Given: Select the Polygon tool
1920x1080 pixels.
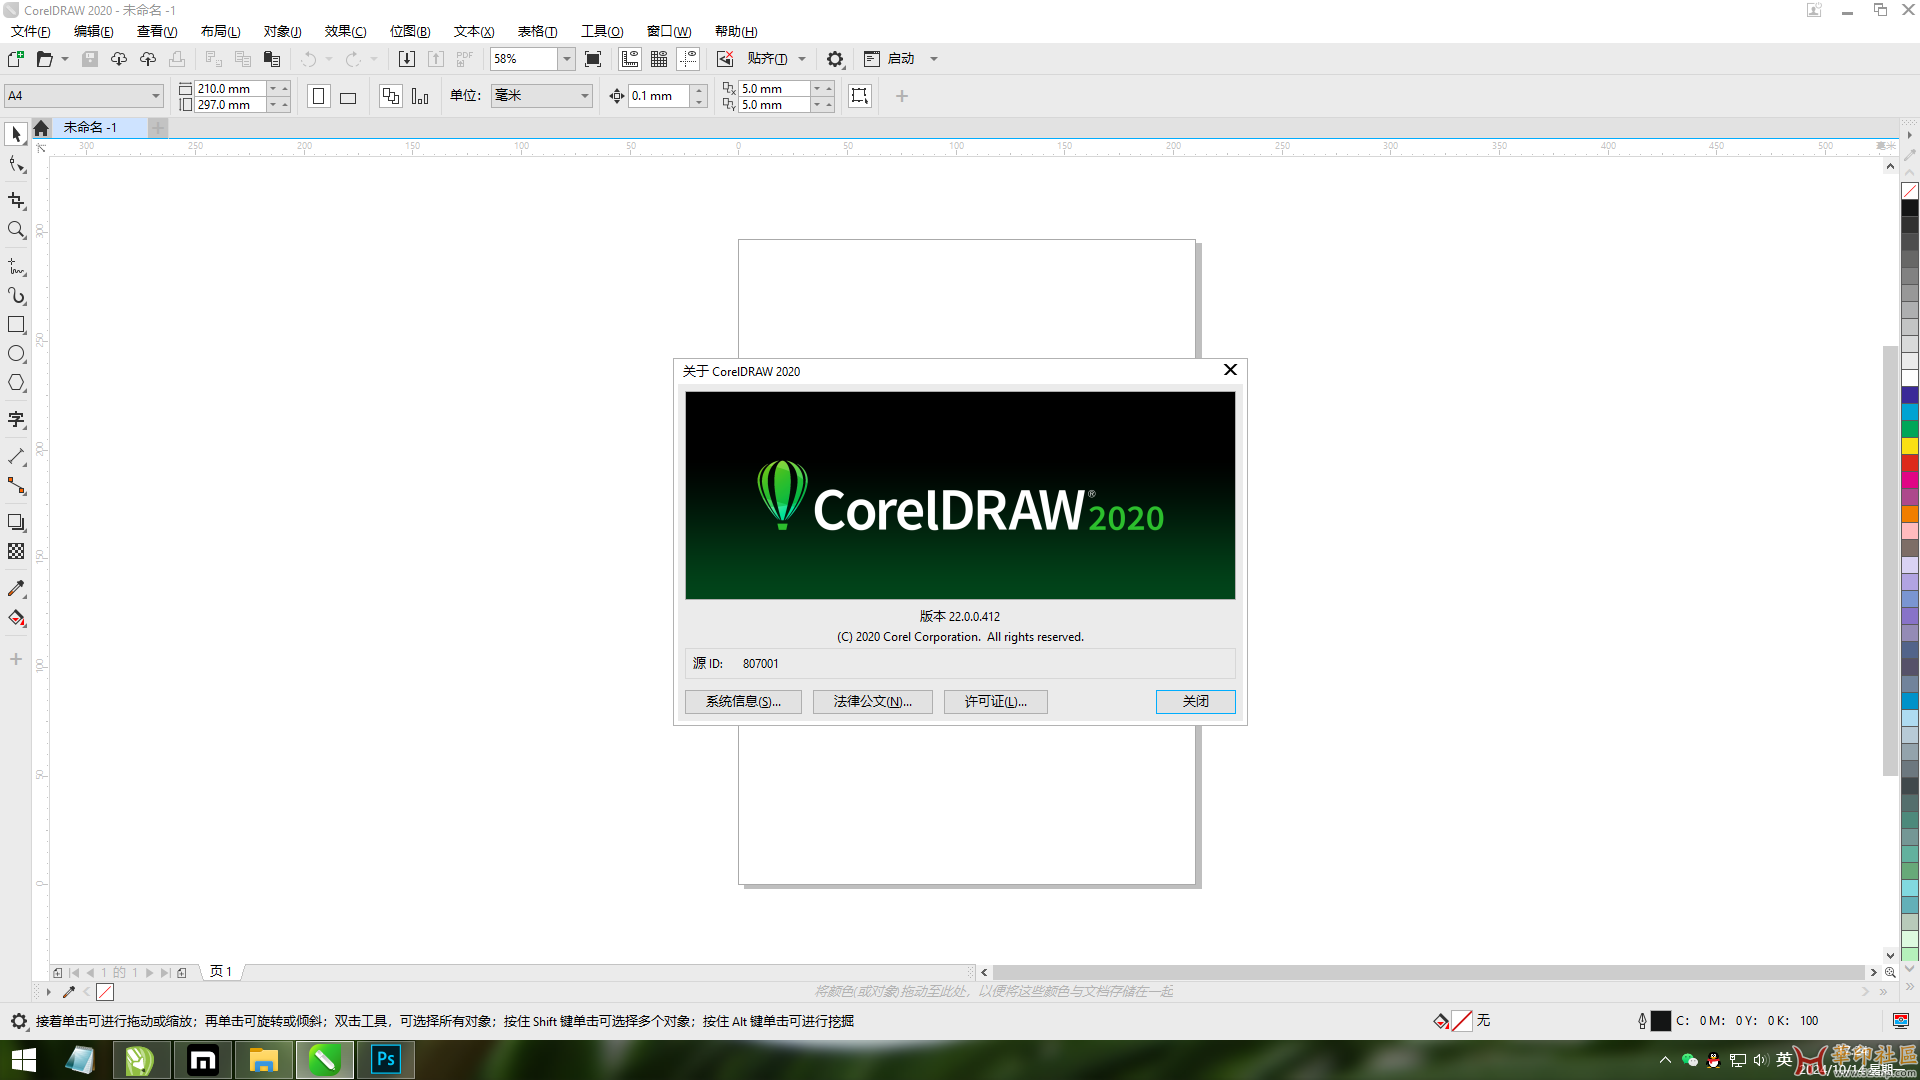Looking at the screenshot, I should pyautogui.click(x=16, y=383).
